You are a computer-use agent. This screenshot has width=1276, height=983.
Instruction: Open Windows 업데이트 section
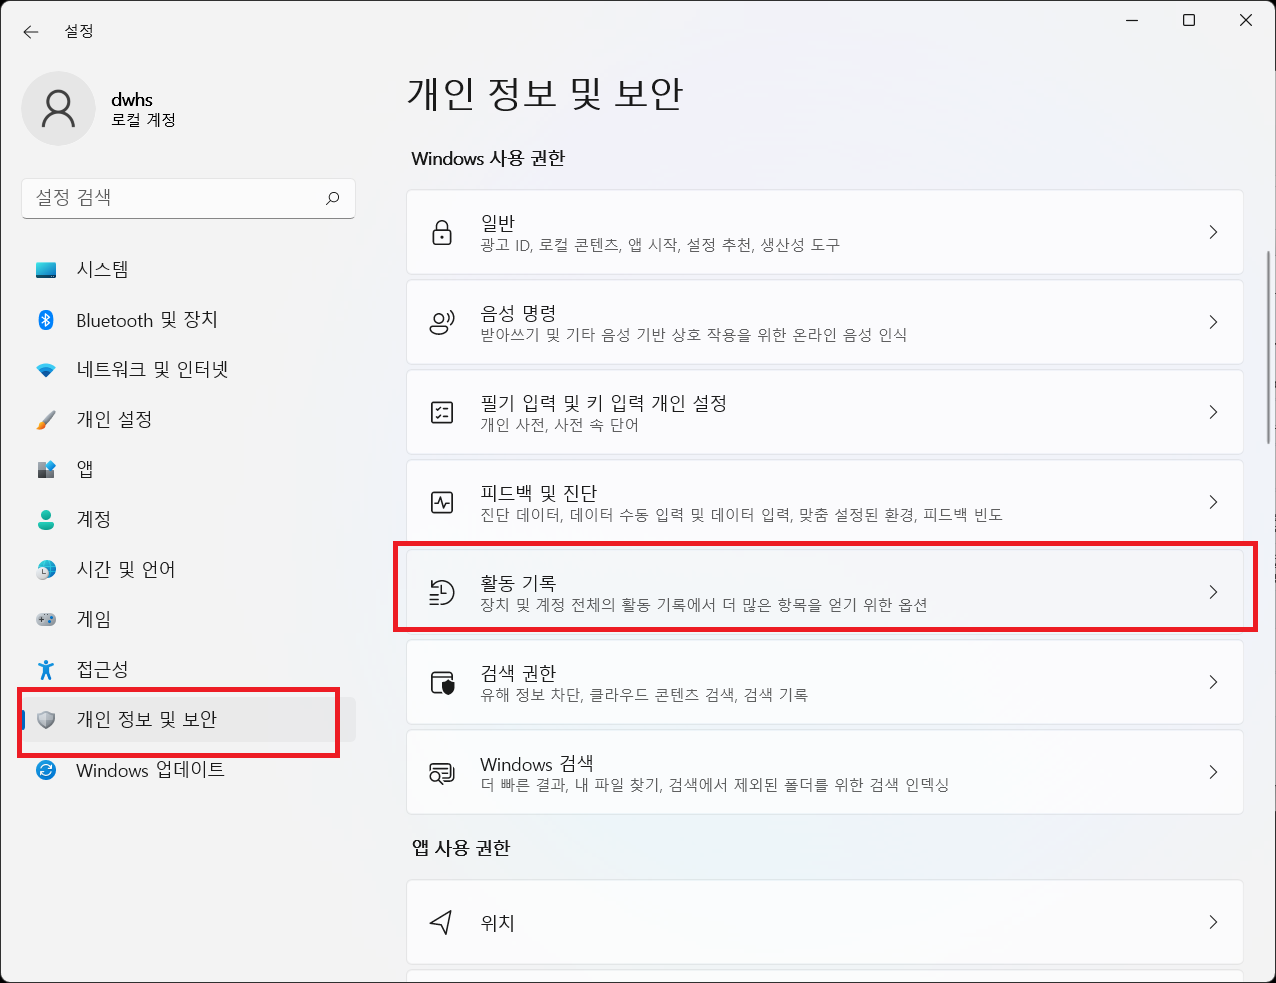pyautogui.click(x=188, y=770)
